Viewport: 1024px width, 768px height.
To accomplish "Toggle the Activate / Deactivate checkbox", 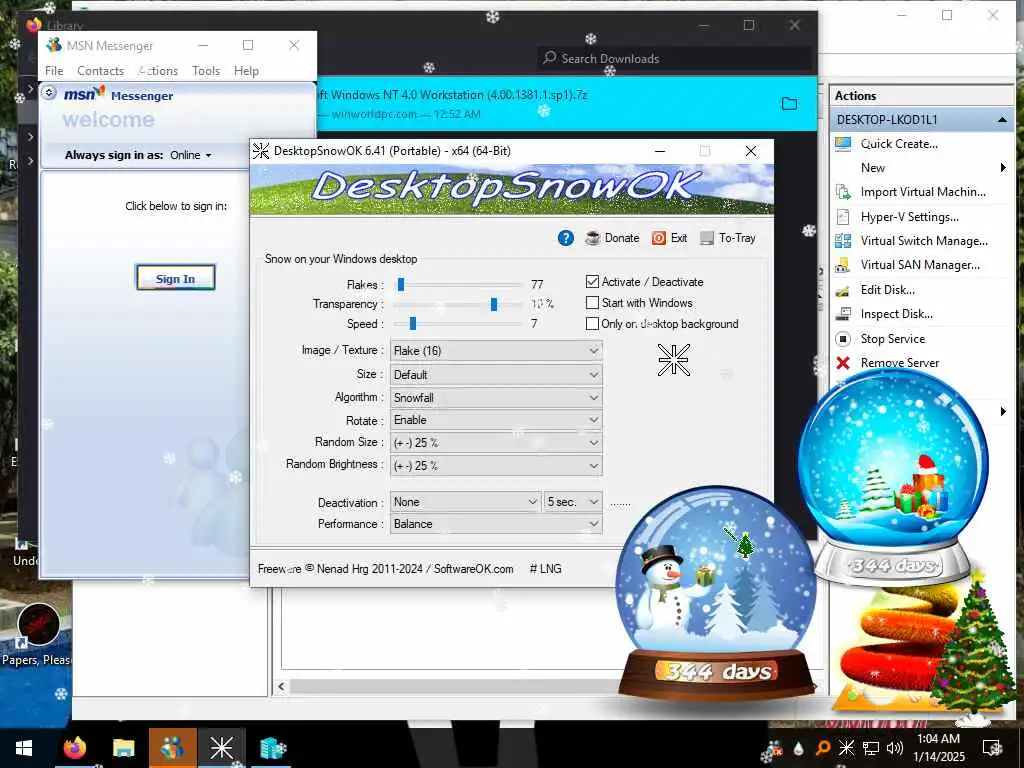I will [x=592, y=282].
